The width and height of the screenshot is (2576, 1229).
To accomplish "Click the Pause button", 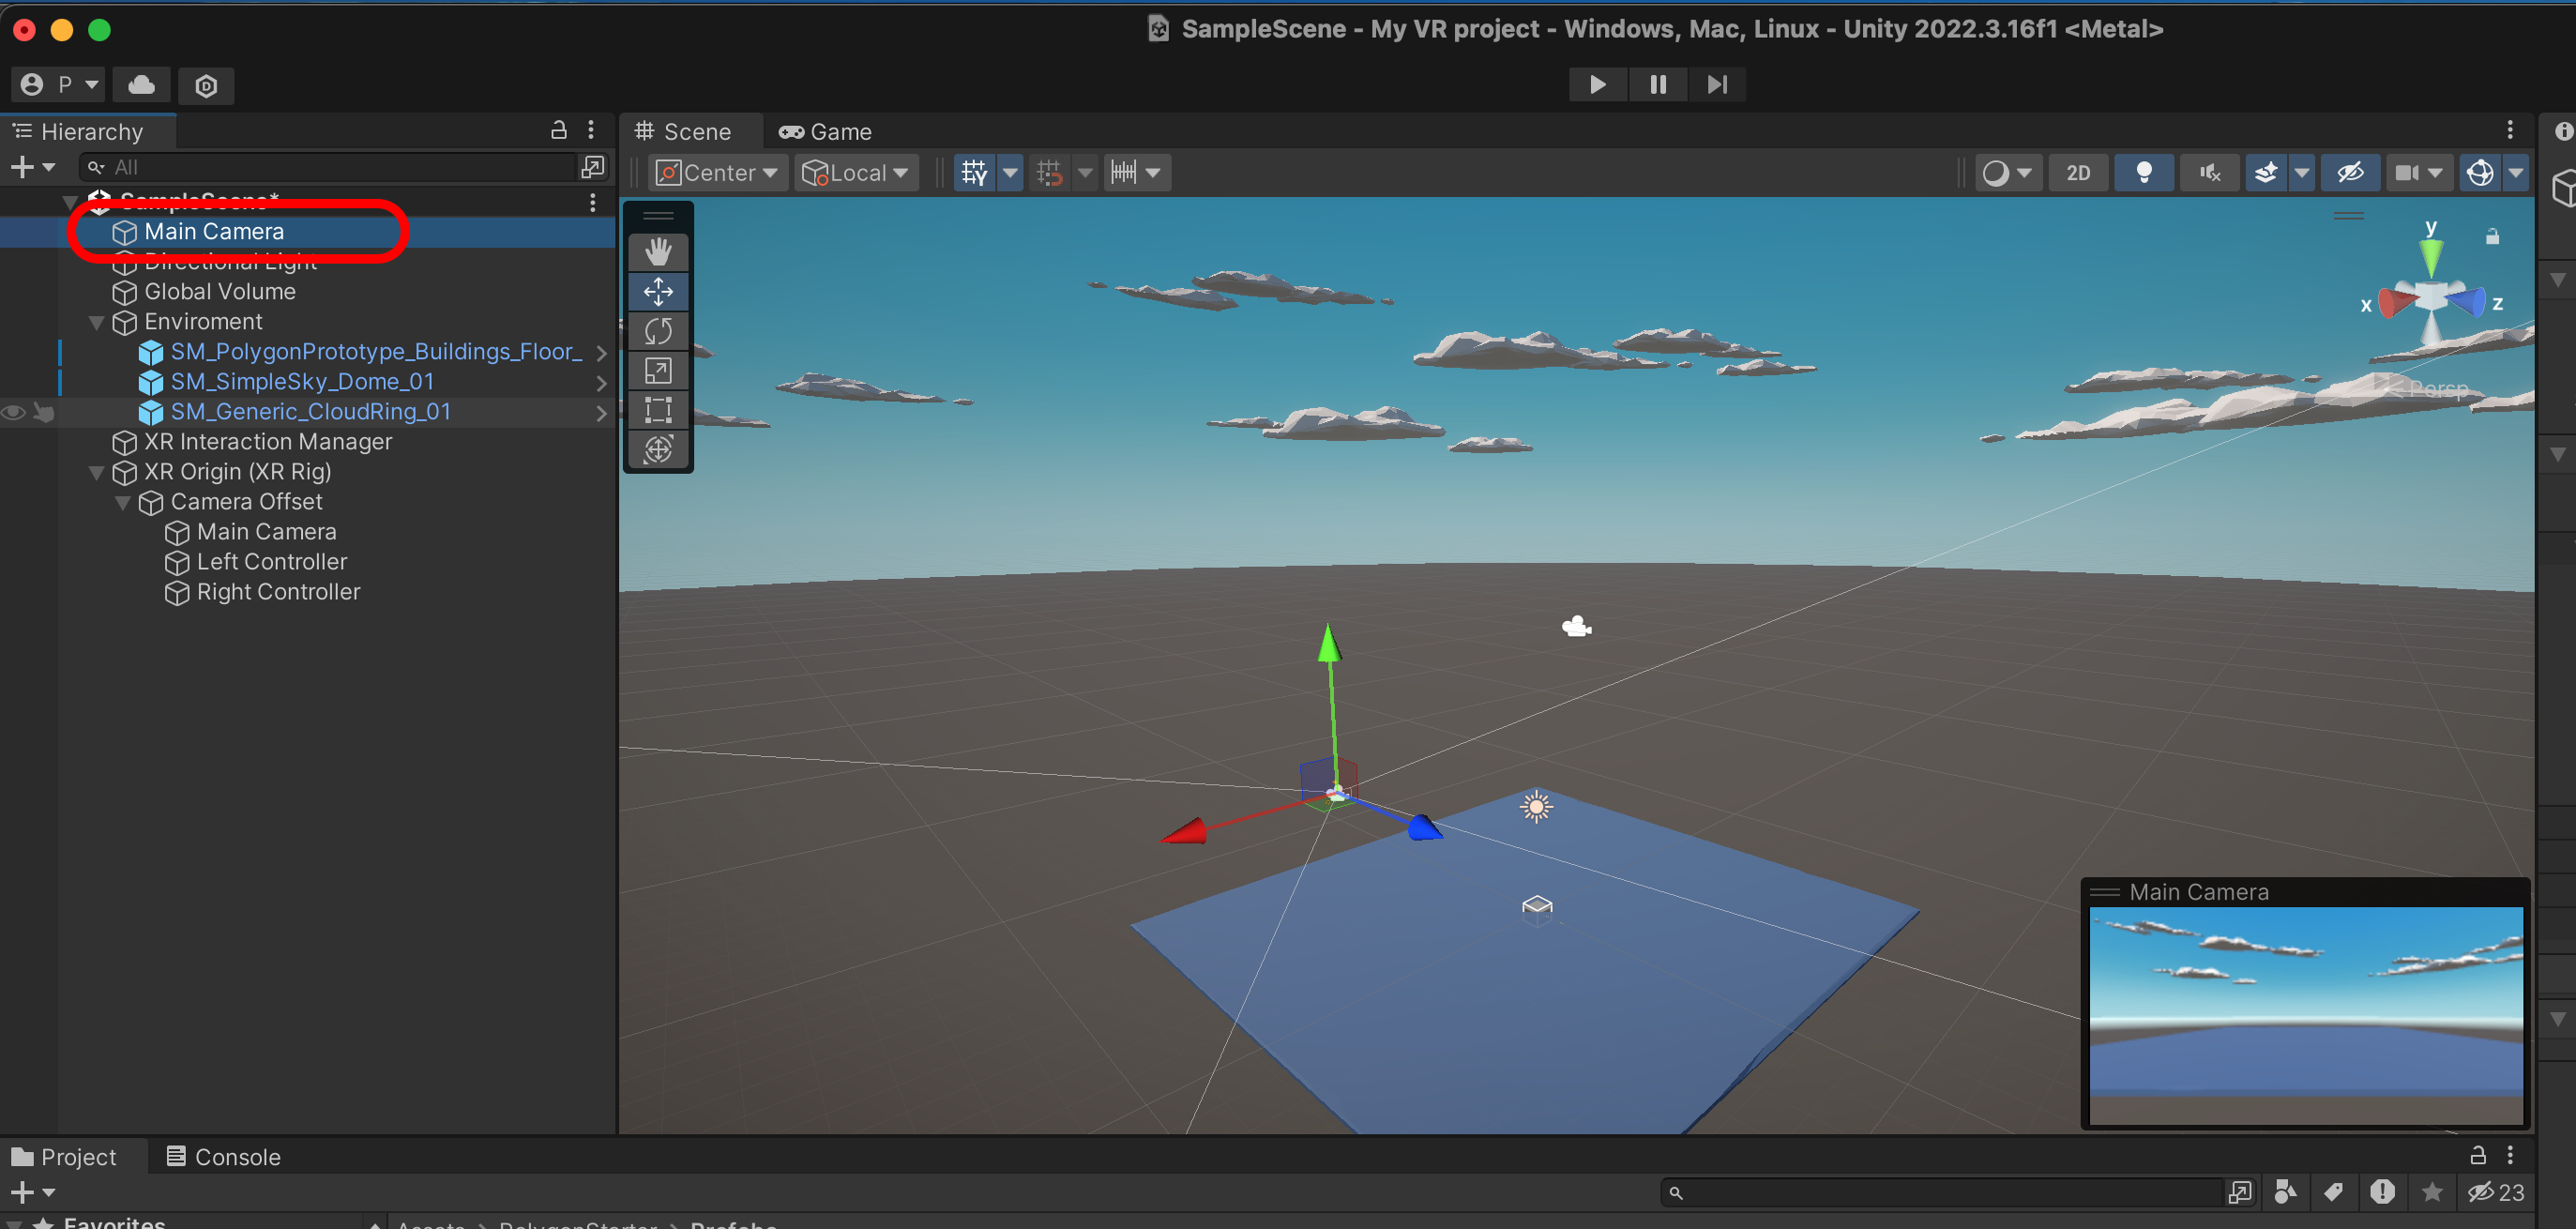I will tap(1657, 84).
